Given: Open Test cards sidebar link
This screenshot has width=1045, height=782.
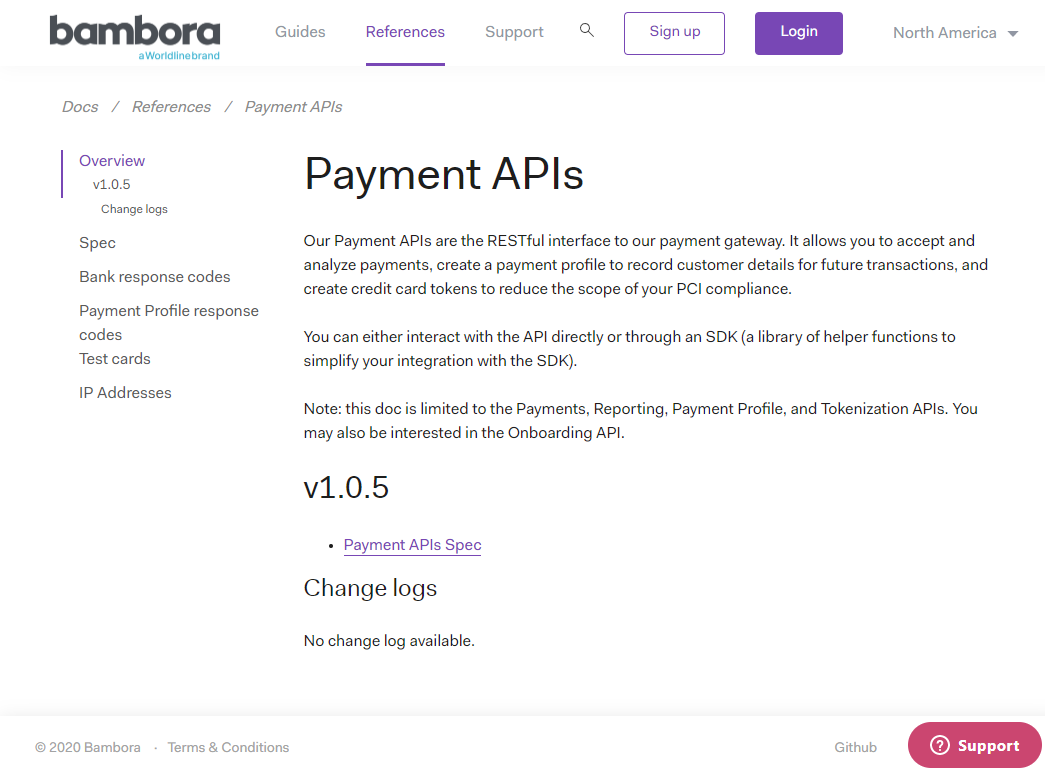Looking at the screenshot, I should pyautogui.click(x=115, y=359).
